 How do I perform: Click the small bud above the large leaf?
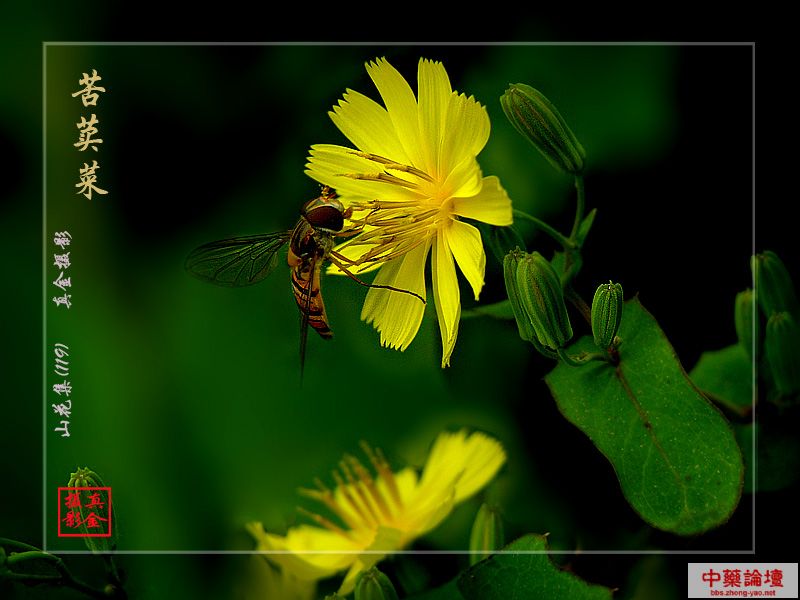606,313
